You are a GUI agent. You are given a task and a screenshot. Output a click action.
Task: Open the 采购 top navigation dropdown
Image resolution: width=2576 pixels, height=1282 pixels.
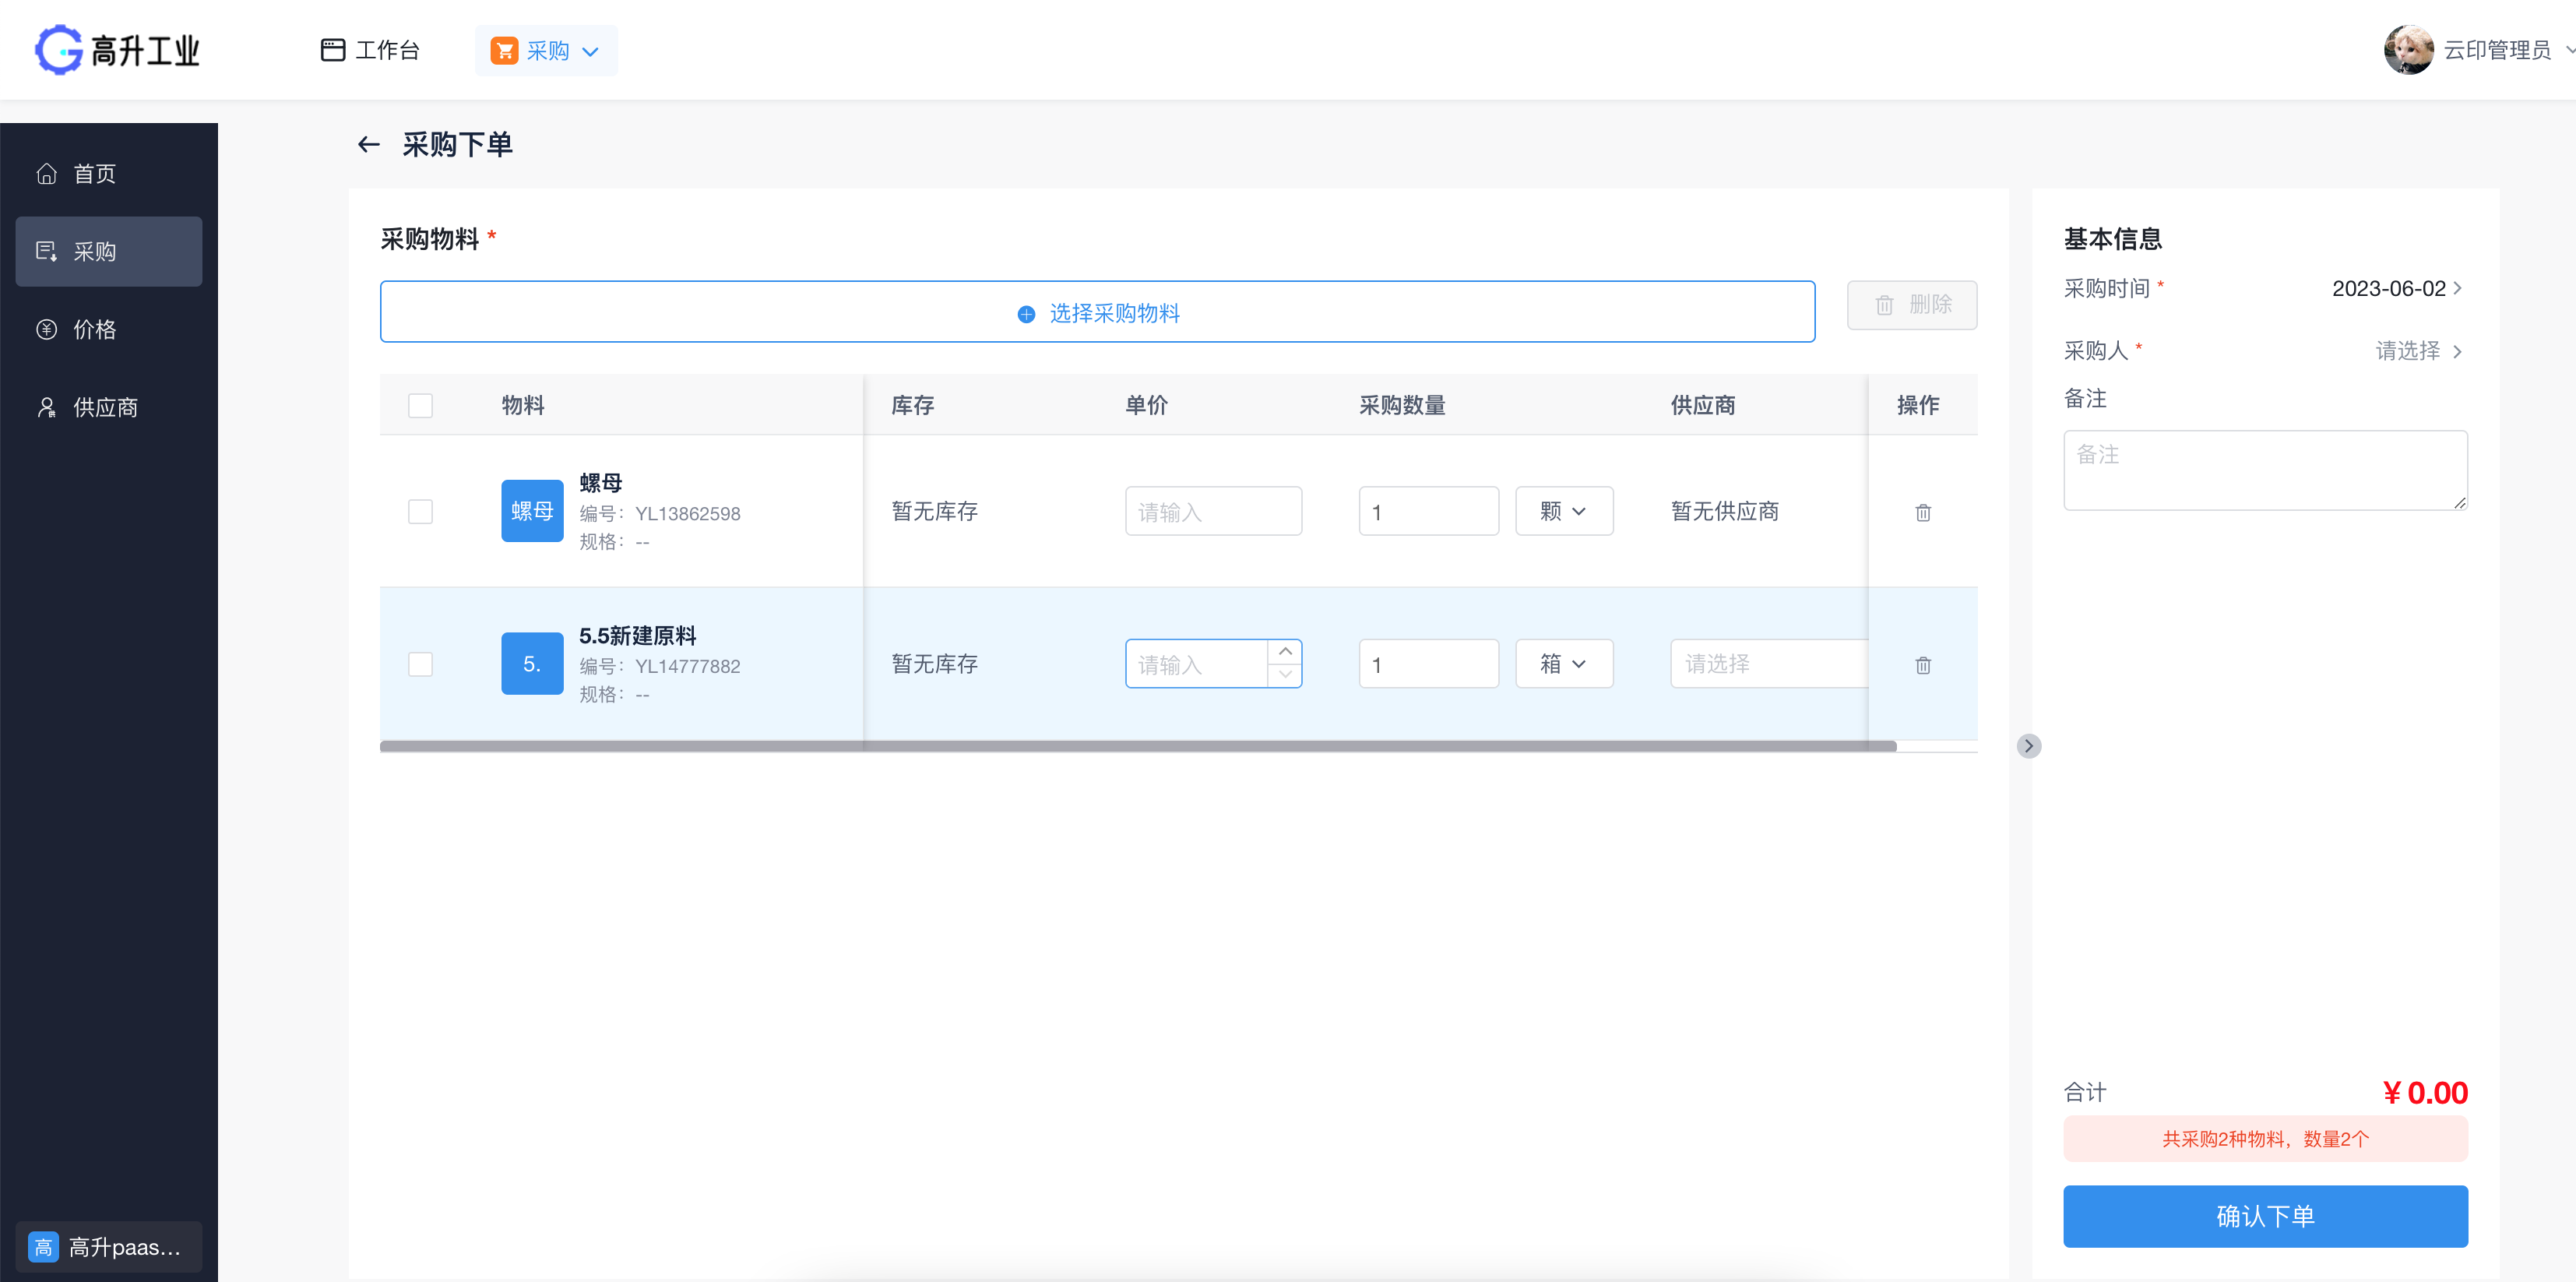546,50
